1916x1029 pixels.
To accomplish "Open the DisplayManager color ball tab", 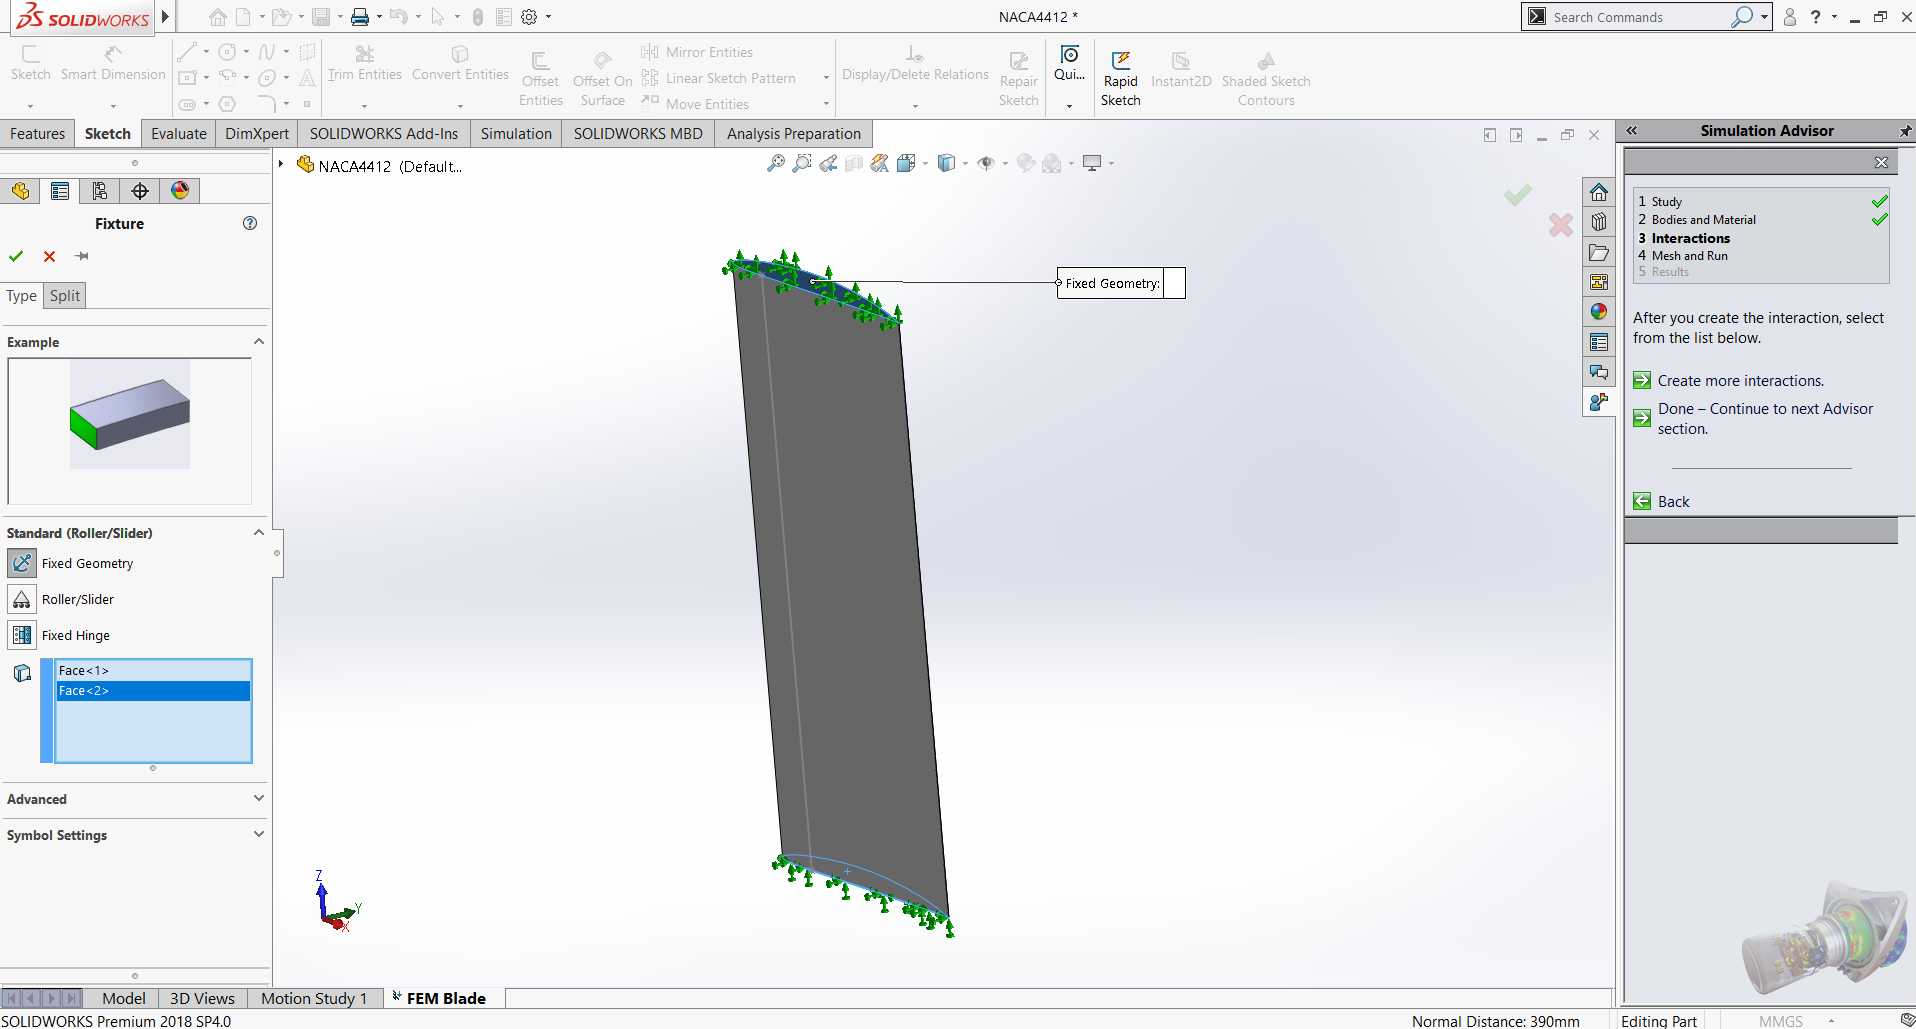I will [180, 191].
